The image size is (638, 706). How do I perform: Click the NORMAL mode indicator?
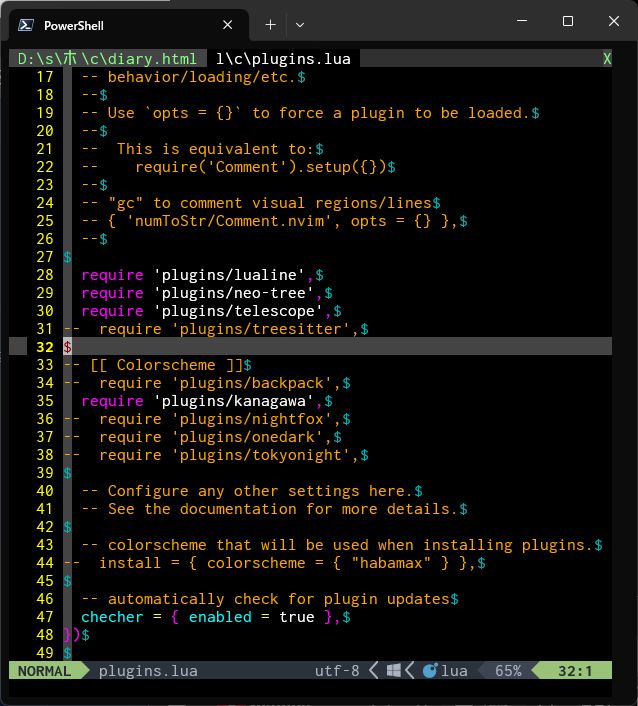tap(44, 671)
